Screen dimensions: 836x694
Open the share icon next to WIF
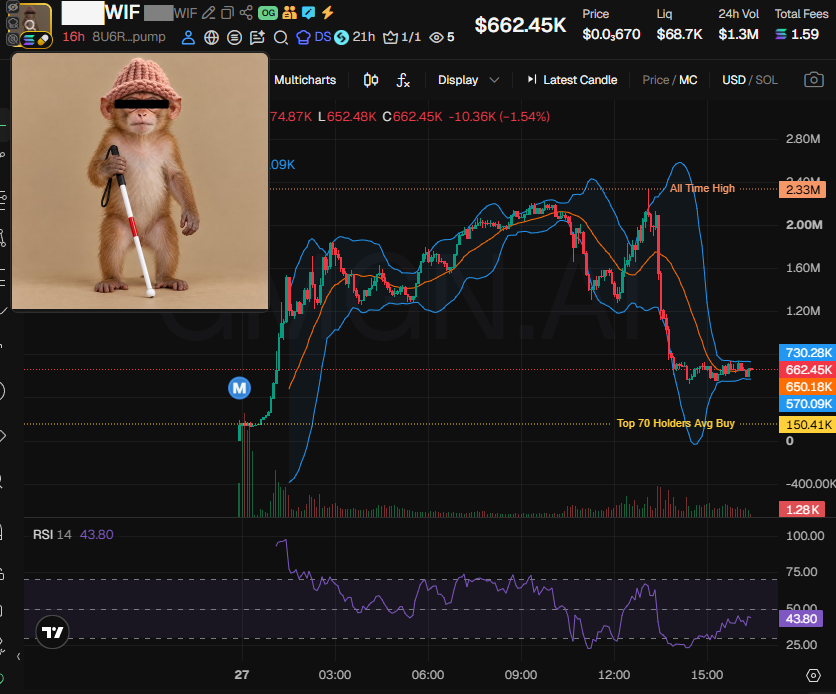(246, 13)
